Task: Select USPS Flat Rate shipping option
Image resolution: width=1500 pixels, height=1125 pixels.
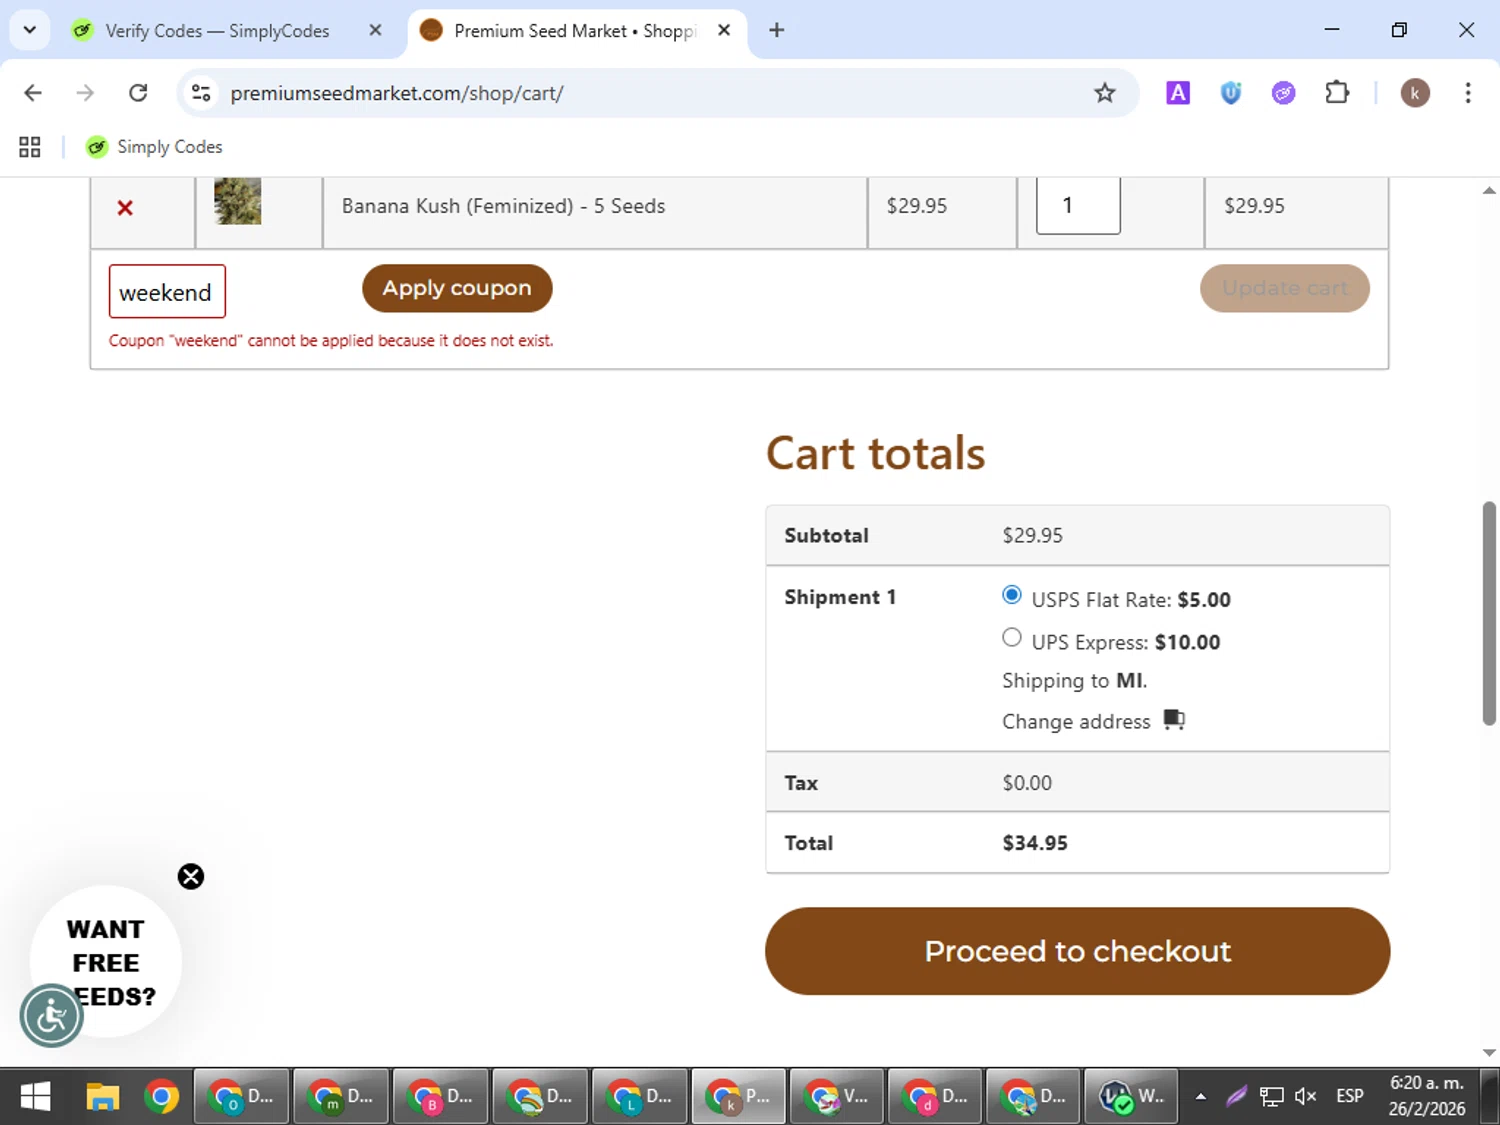Action: [1012, 596]
